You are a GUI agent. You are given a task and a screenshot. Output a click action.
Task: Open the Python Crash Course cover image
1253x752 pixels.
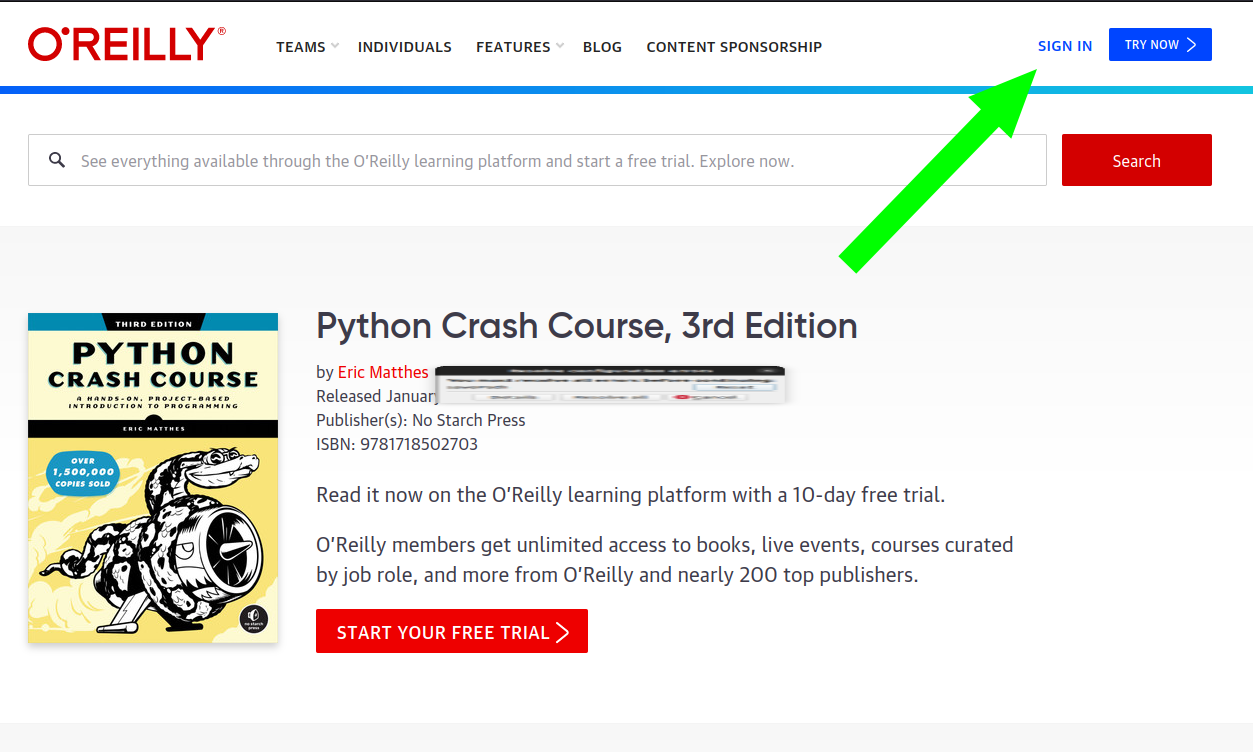[153, 478]
